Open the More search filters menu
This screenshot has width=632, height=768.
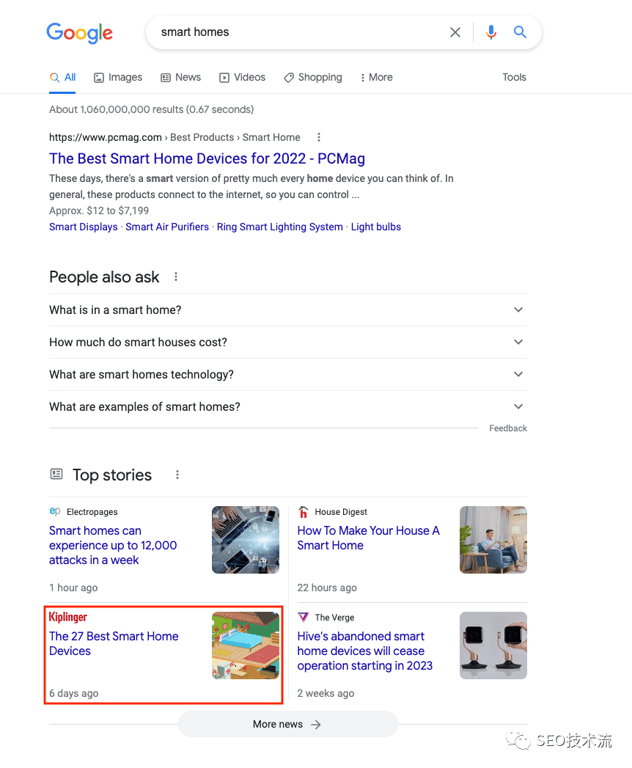[x=377, y=77]
